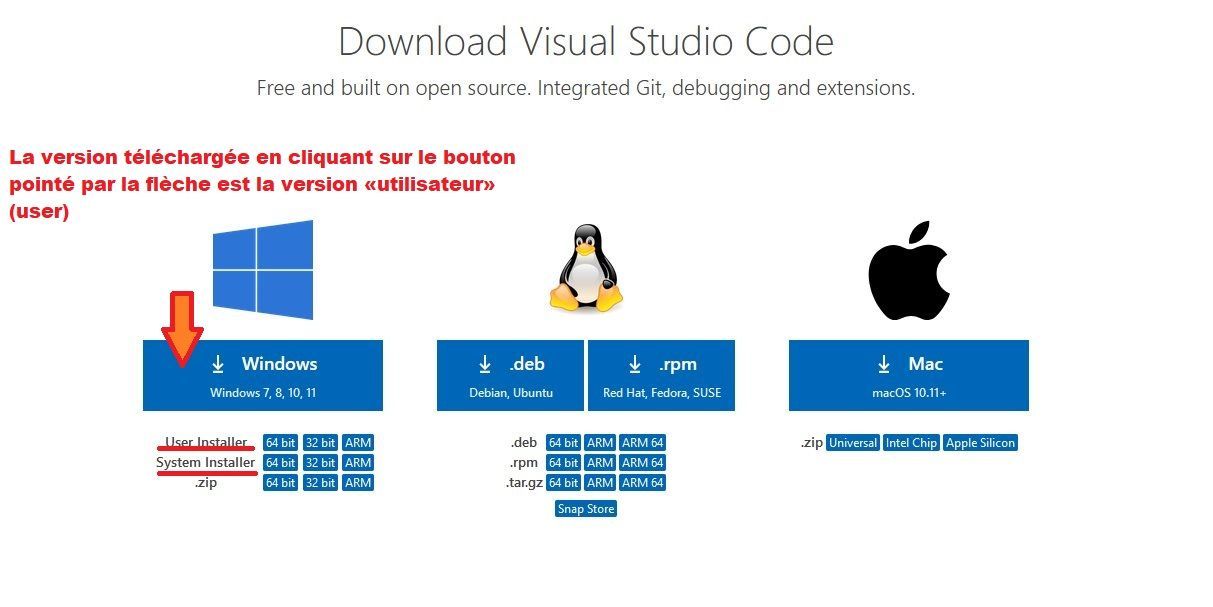1213x607 pixels.
Task: Download the Mac .zip Intel Chip build
Action: coord(911,443)
